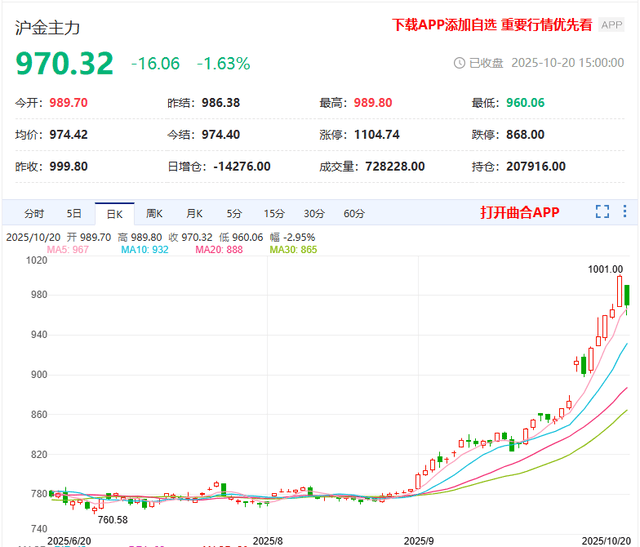Switch to the 周K weekly chart
The image size is (640, 547).
click(x=154, y=213)
